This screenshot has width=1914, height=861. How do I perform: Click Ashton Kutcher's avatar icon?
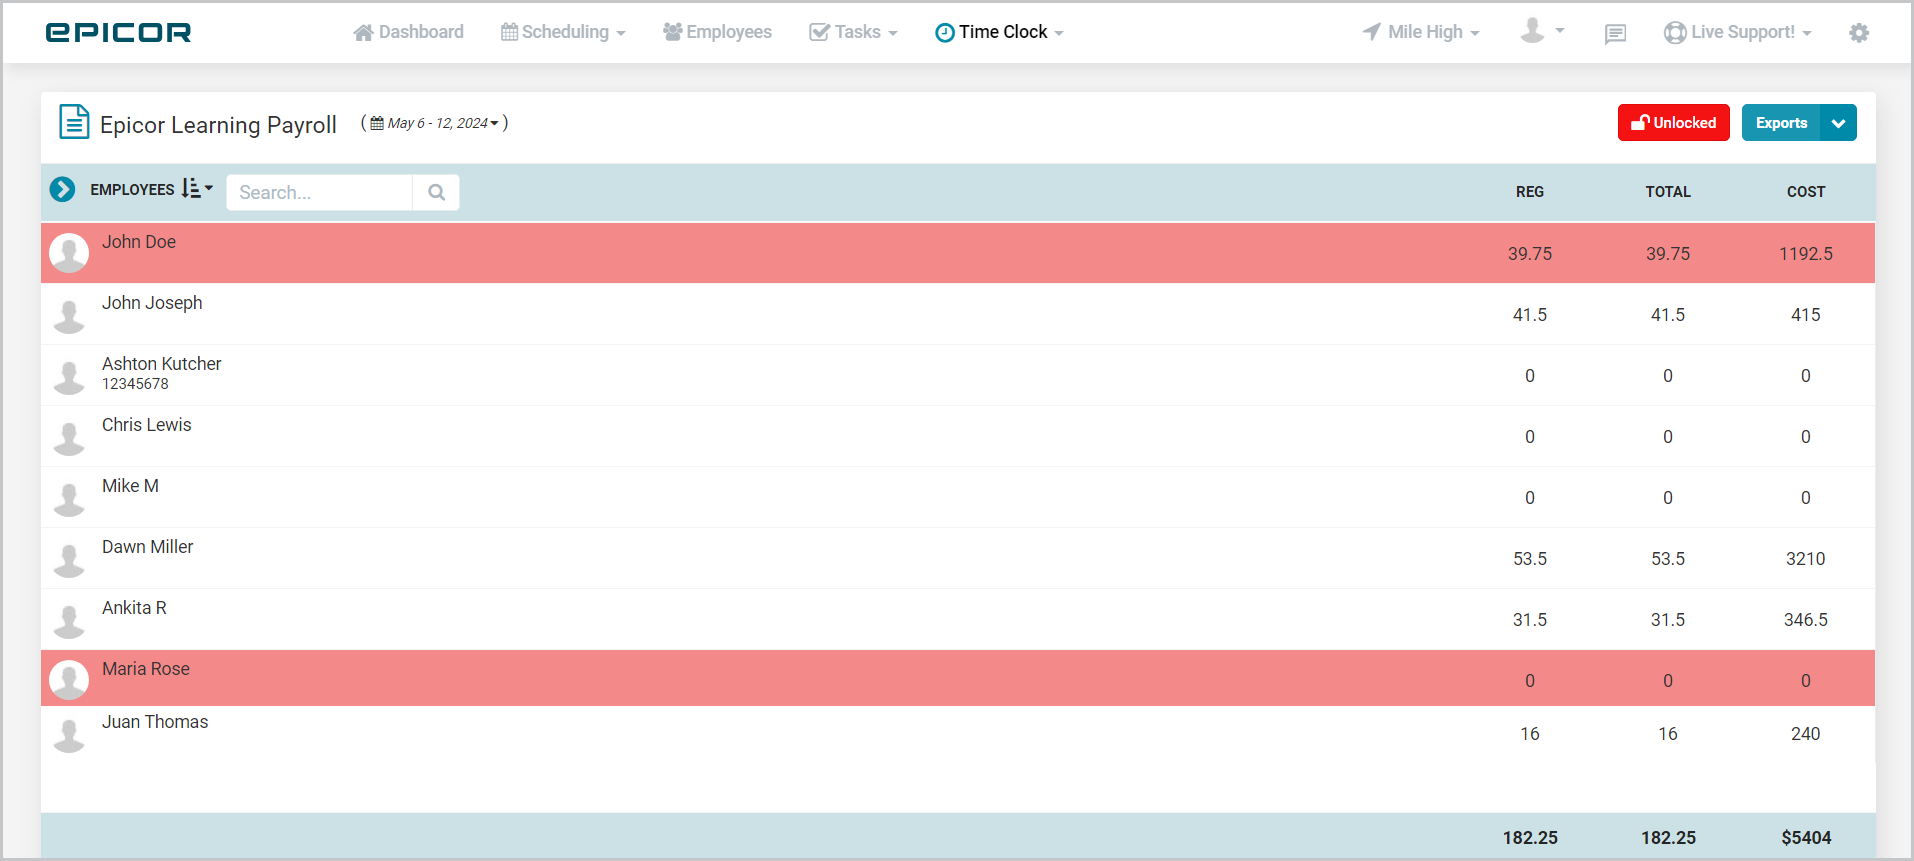click(69, 377)
